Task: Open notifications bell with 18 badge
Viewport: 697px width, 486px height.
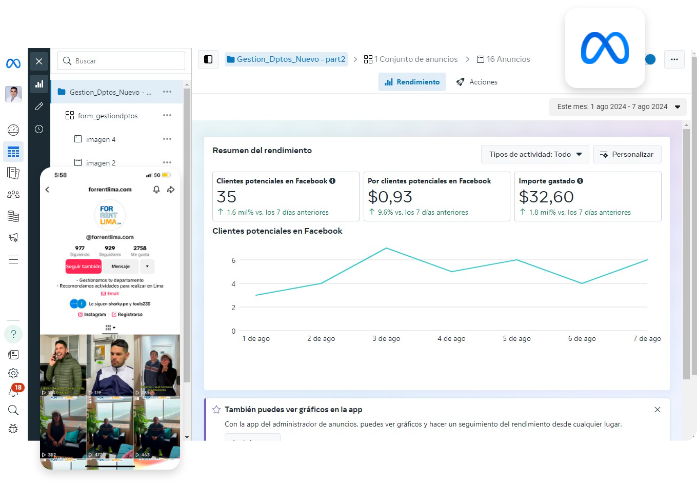Action: coord(14,391)
